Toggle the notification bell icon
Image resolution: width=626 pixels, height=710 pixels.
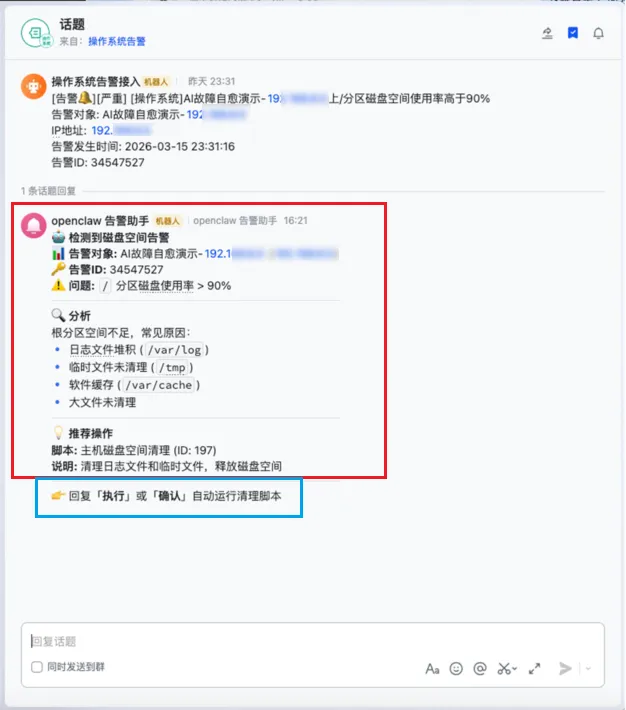pos(598,34)
